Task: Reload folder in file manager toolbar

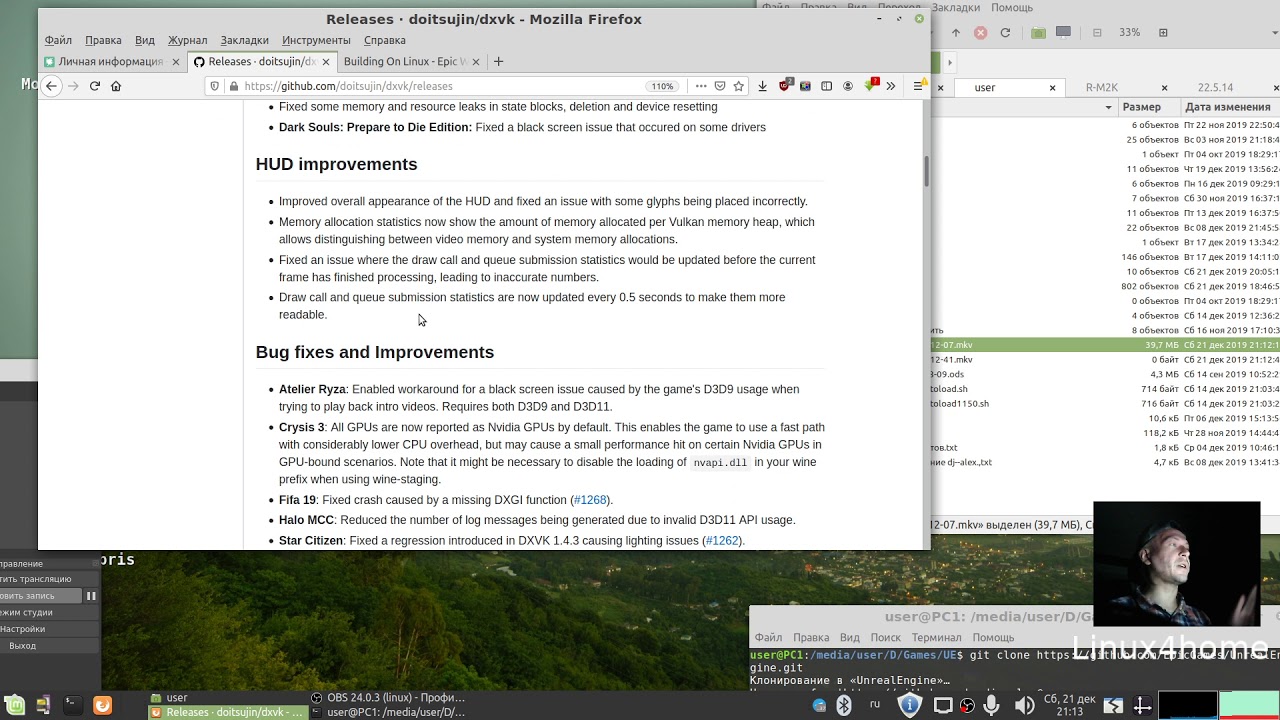Action: coord(1005,33)
